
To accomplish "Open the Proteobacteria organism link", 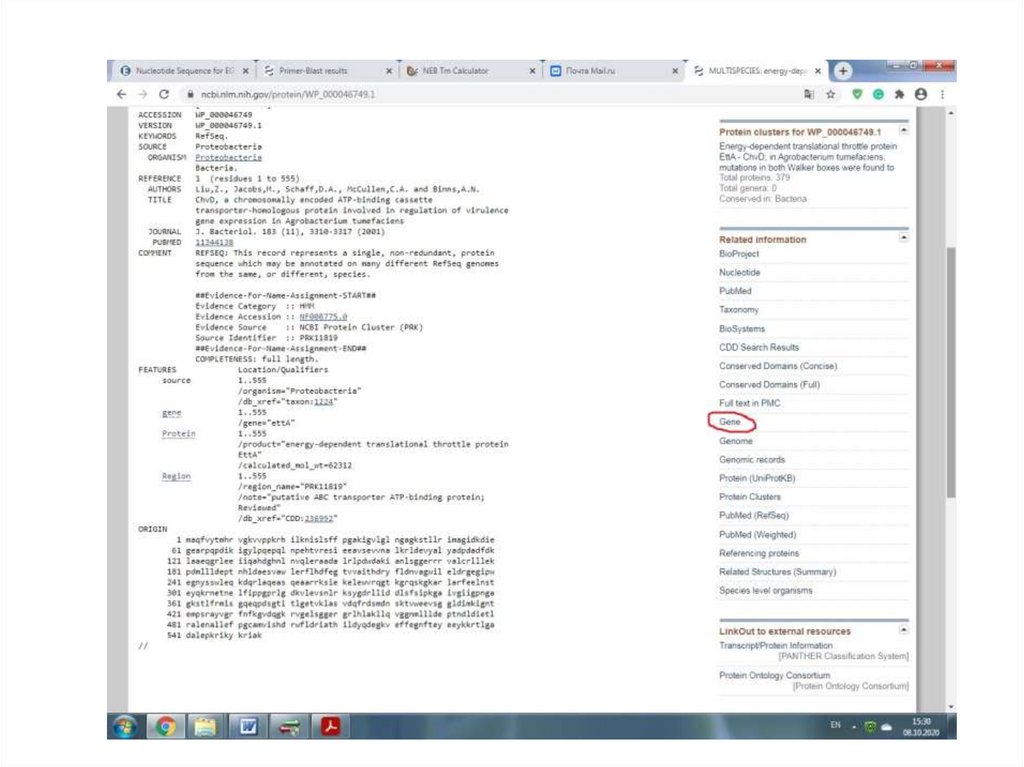I will [x=228, y=157].
